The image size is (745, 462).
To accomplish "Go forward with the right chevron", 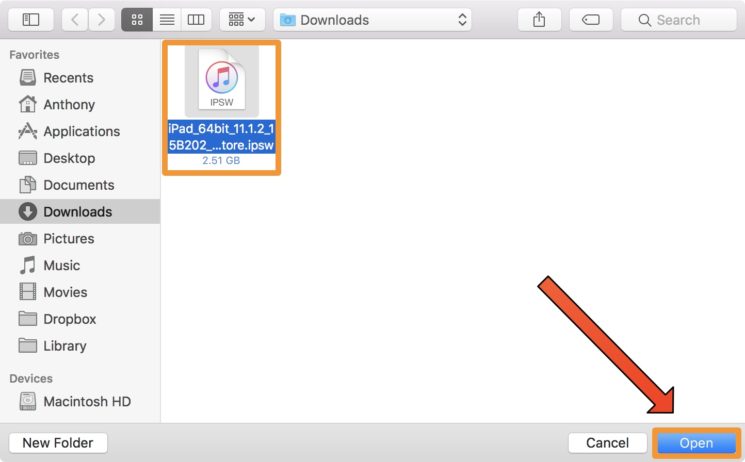I will [x=102, y=19].
